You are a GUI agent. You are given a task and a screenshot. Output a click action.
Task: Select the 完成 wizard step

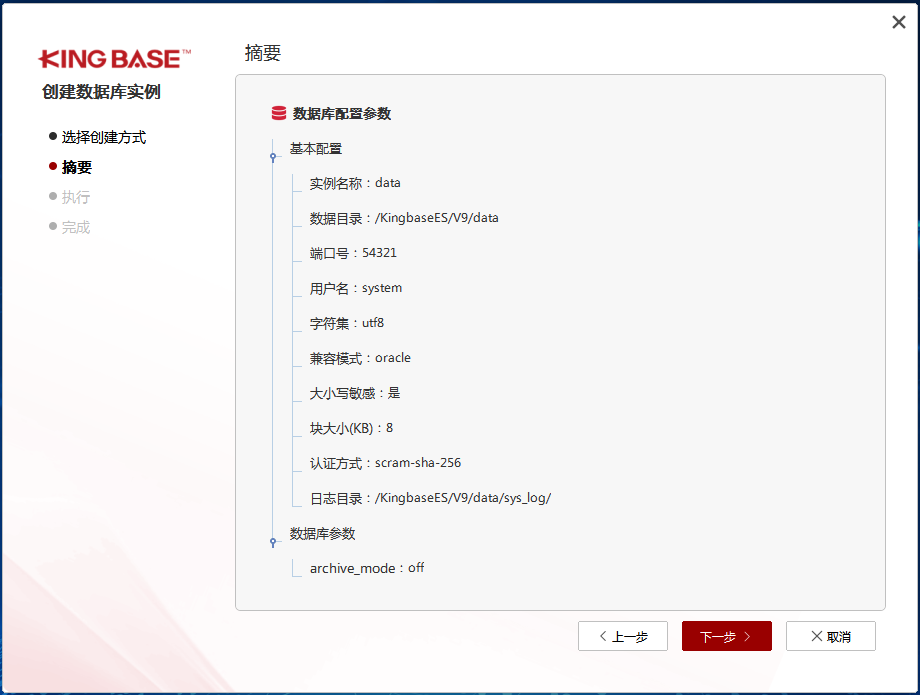pyautogui.click(x=77, y=226)
